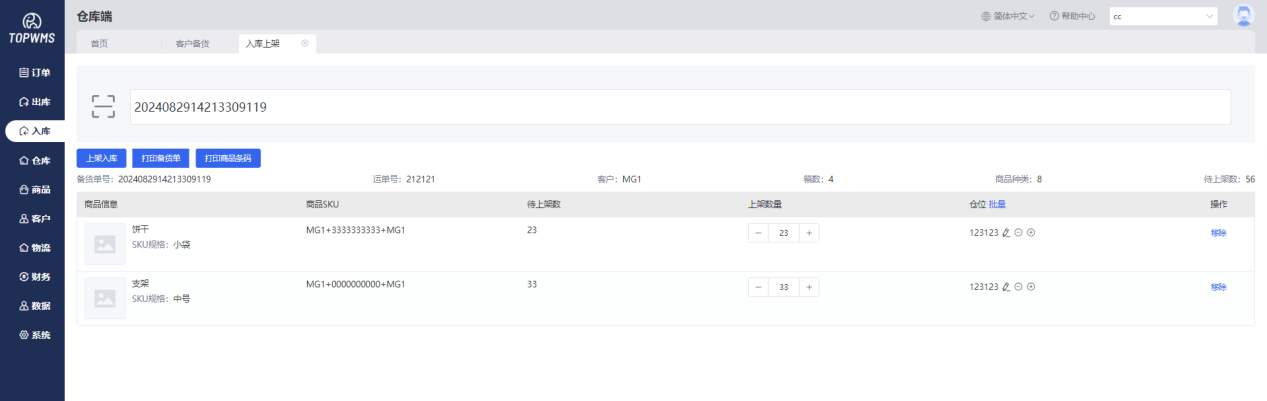Image resolution: width=1267 pixels, height=401 pixels.
Task: Decrease quantity for 饼干 row
Action: pos(758,233)
